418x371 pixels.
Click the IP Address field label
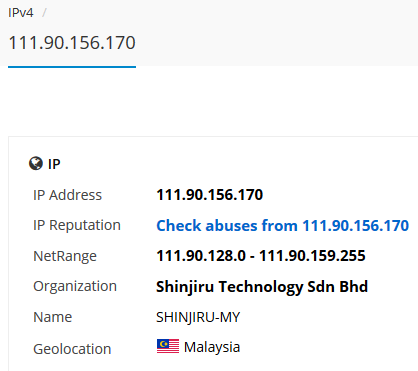tap(67, 195)
